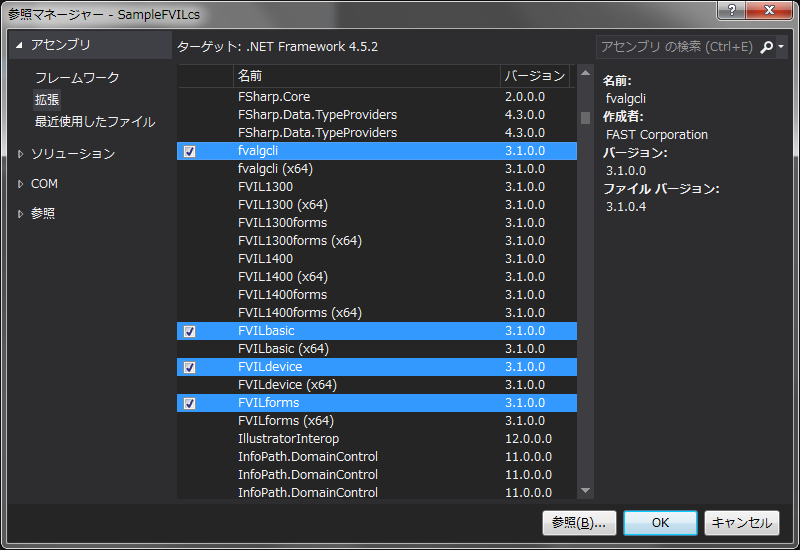Open the dialog help question mark button

point(731,10)
